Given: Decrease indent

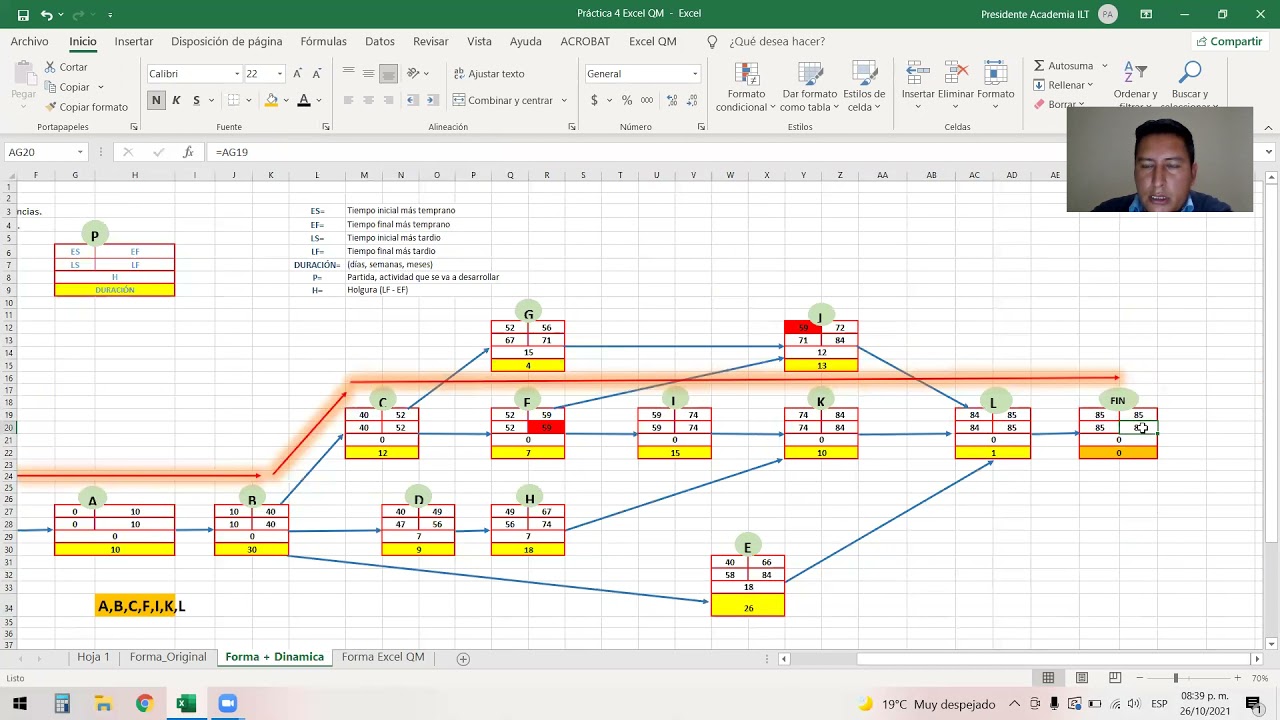Looking at the screenshot, I should [x=413, y=100].
